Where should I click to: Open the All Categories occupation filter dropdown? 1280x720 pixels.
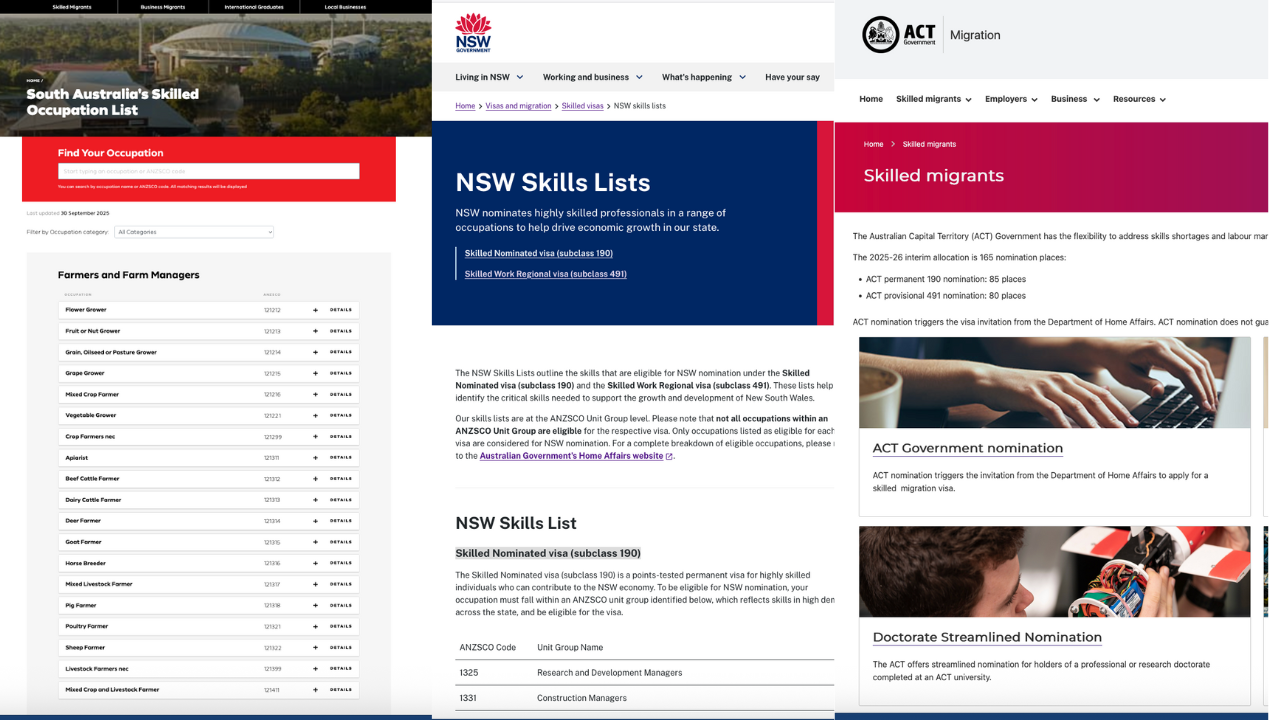point(194,232)
